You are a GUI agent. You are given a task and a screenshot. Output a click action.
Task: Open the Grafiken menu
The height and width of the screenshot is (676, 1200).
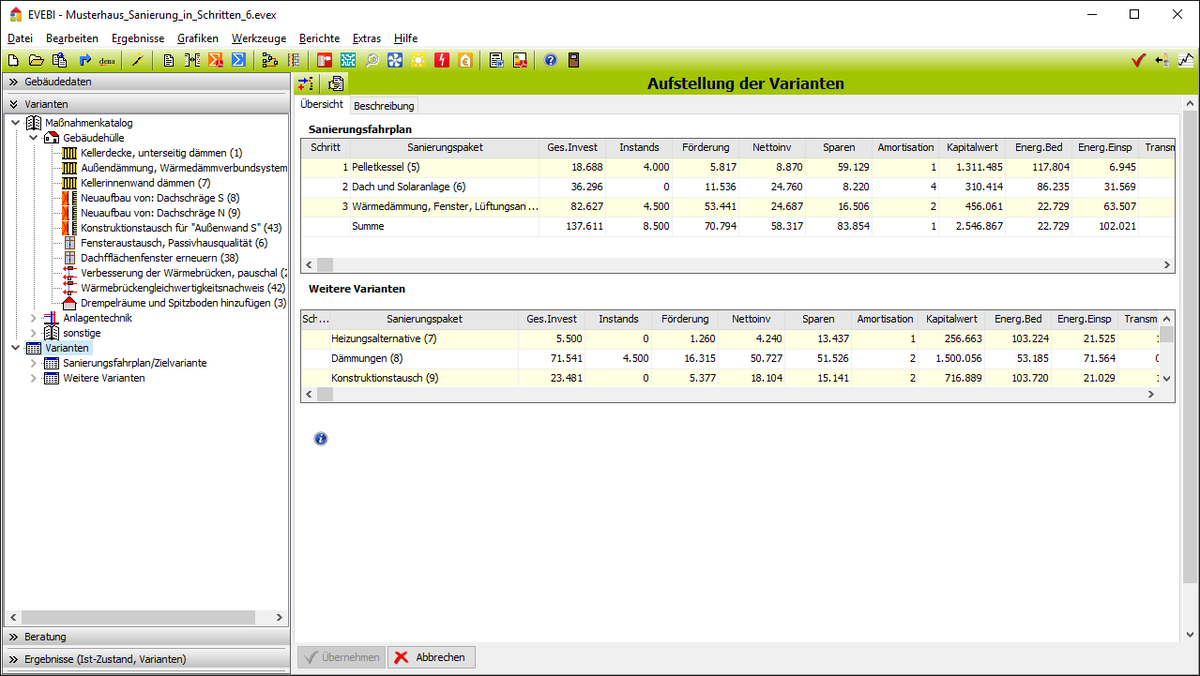(x=198, y=38)
